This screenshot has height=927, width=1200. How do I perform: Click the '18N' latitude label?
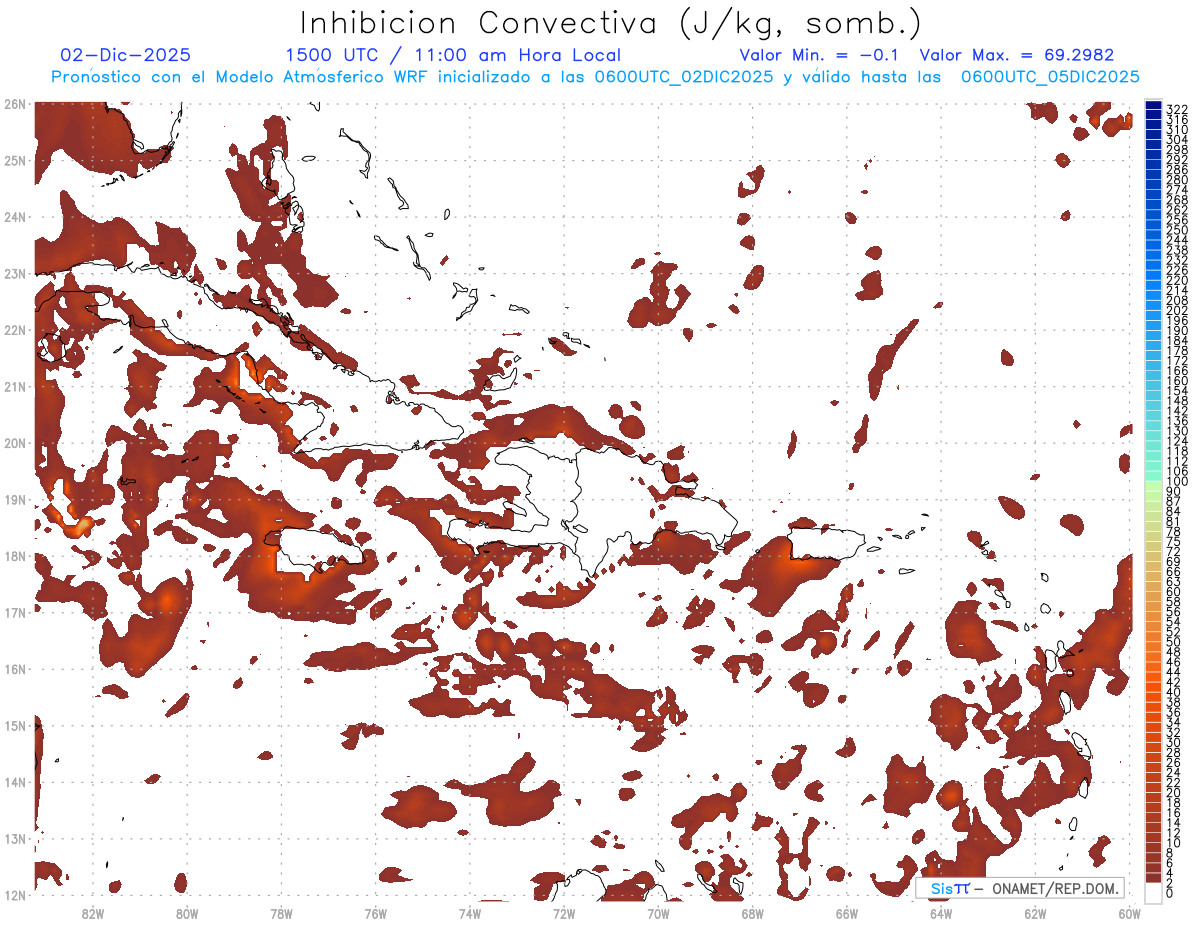pos(14,556)
